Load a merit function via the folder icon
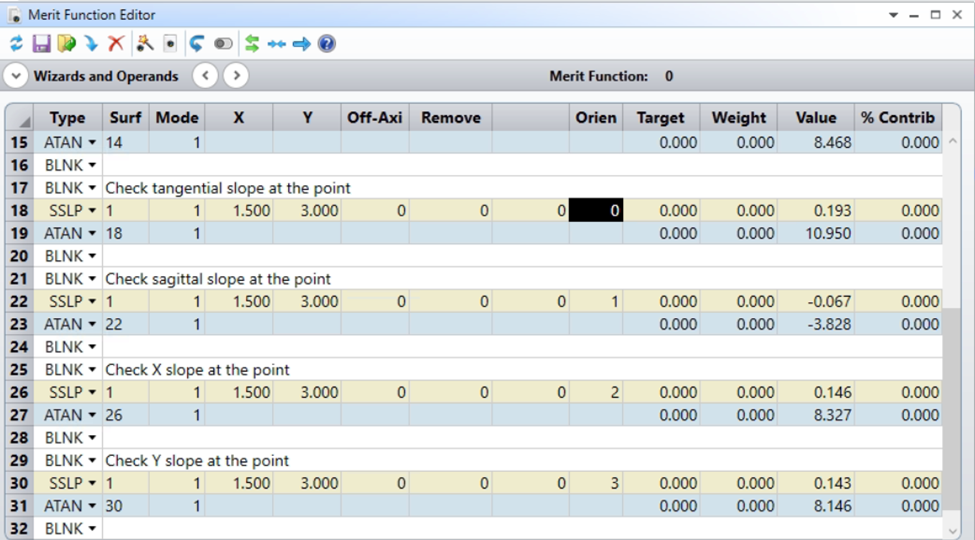The image size is (975, 540). click(66, 44)
